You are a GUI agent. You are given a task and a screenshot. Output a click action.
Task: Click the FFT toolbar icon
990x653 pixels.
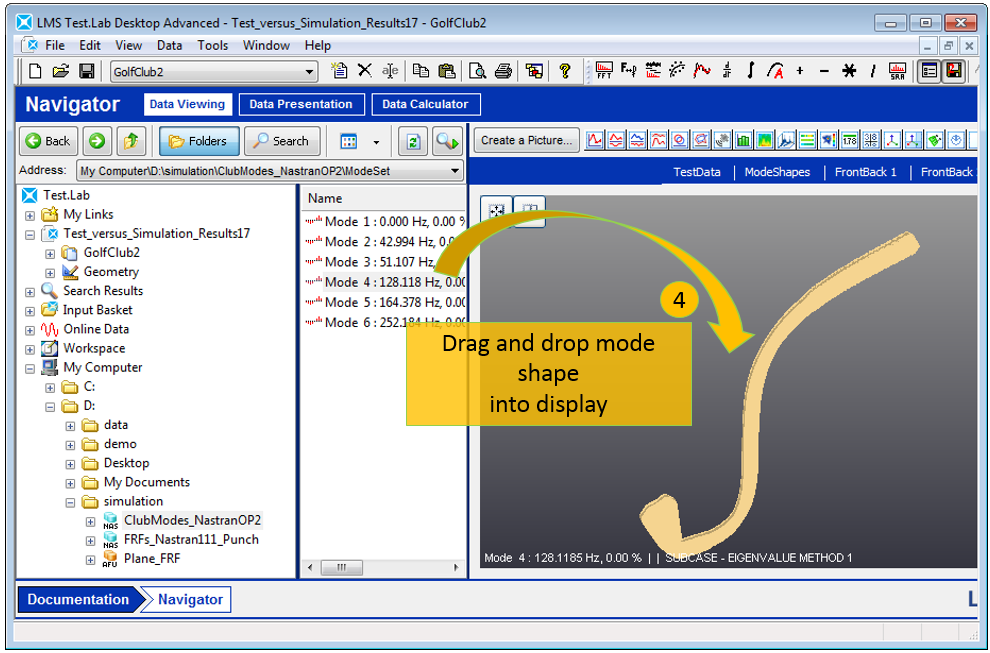click(x=604, y=71)
